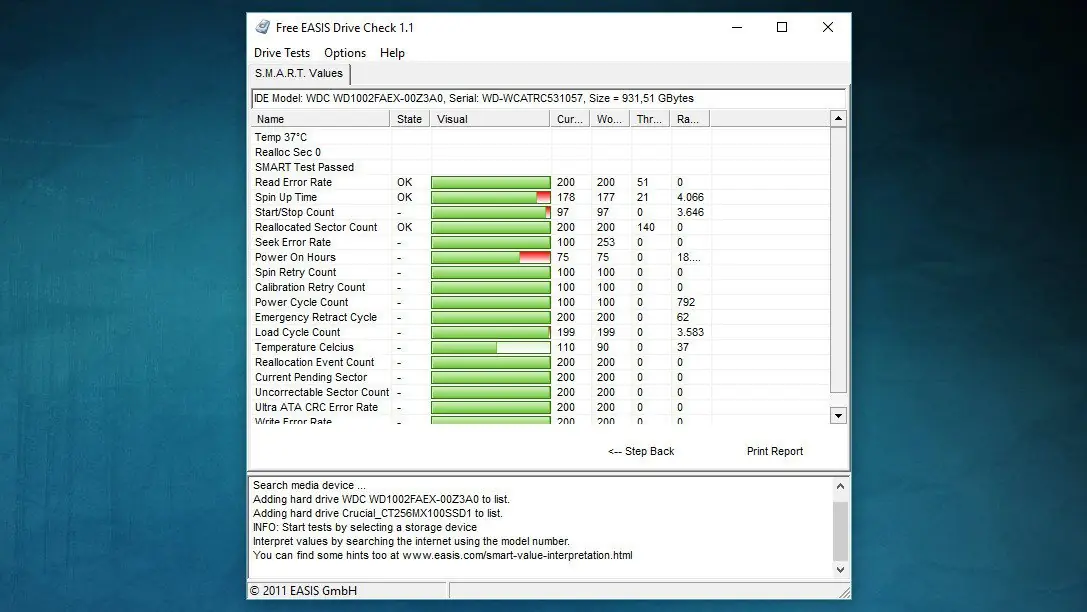This screenshot has width=1087, height=612.
Task: Click the Cur... column header
Action: point(570,119)
